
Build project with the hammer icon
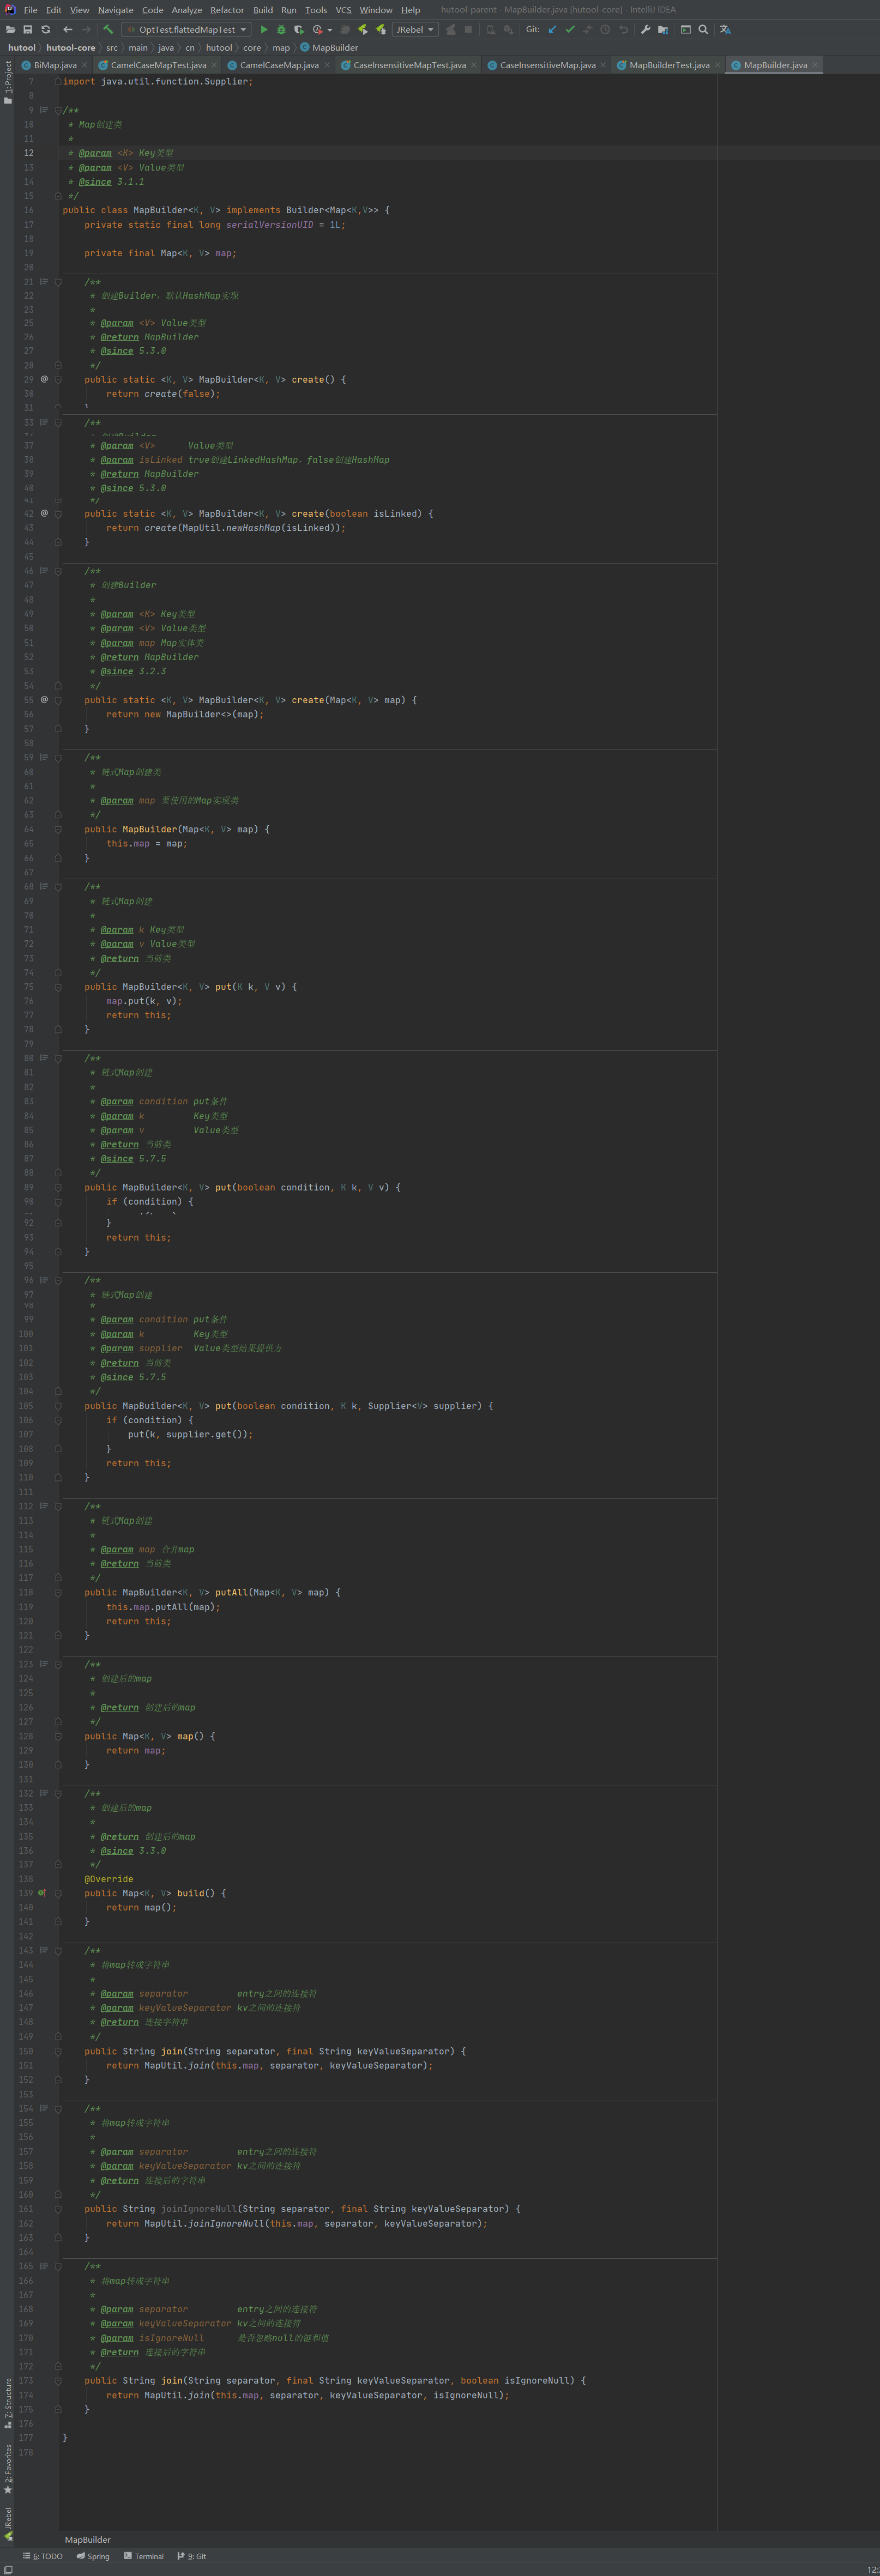(x=108, y=30)
